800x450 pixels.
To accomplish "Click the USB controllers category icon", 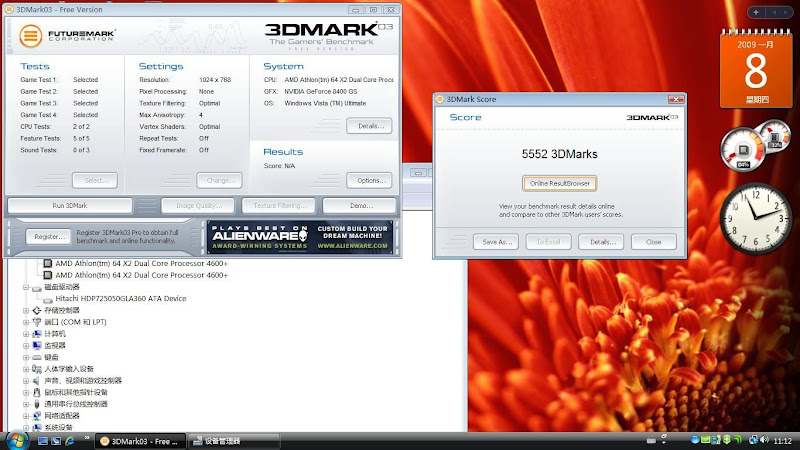I will point(37,405).
